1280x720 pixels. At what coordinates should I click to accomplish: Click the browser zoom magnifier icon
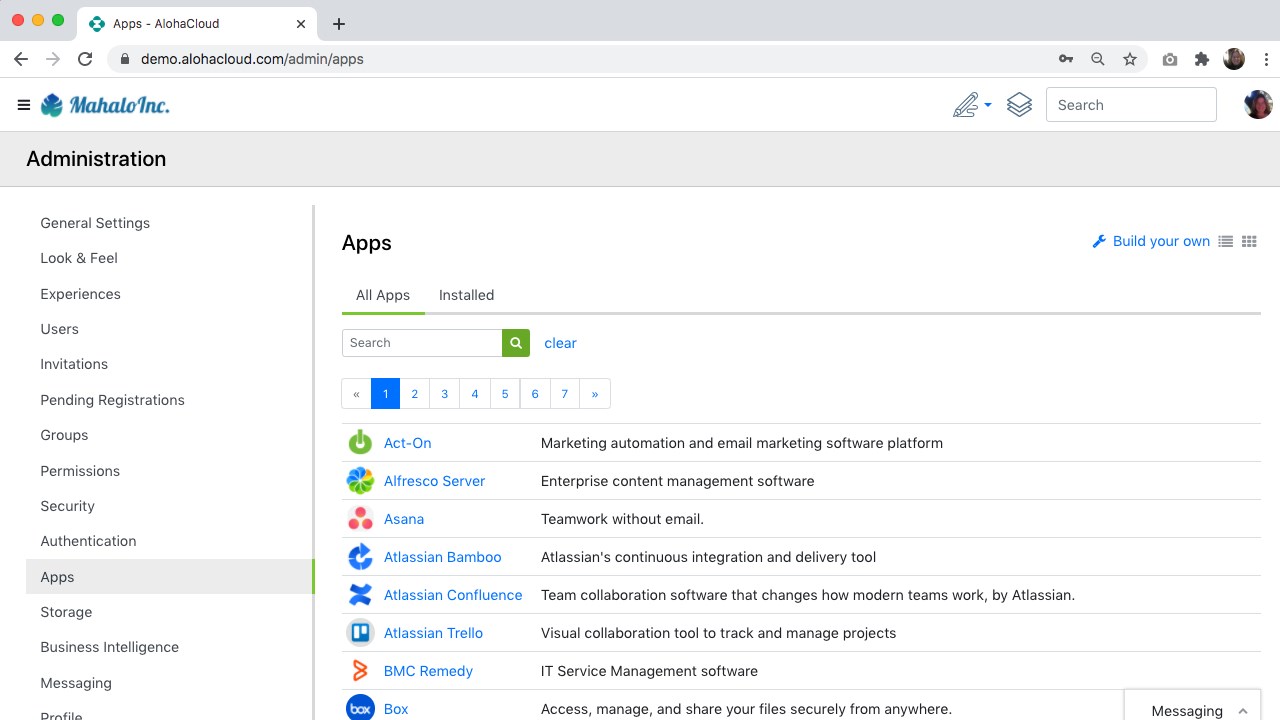[x=1098, y=59]
